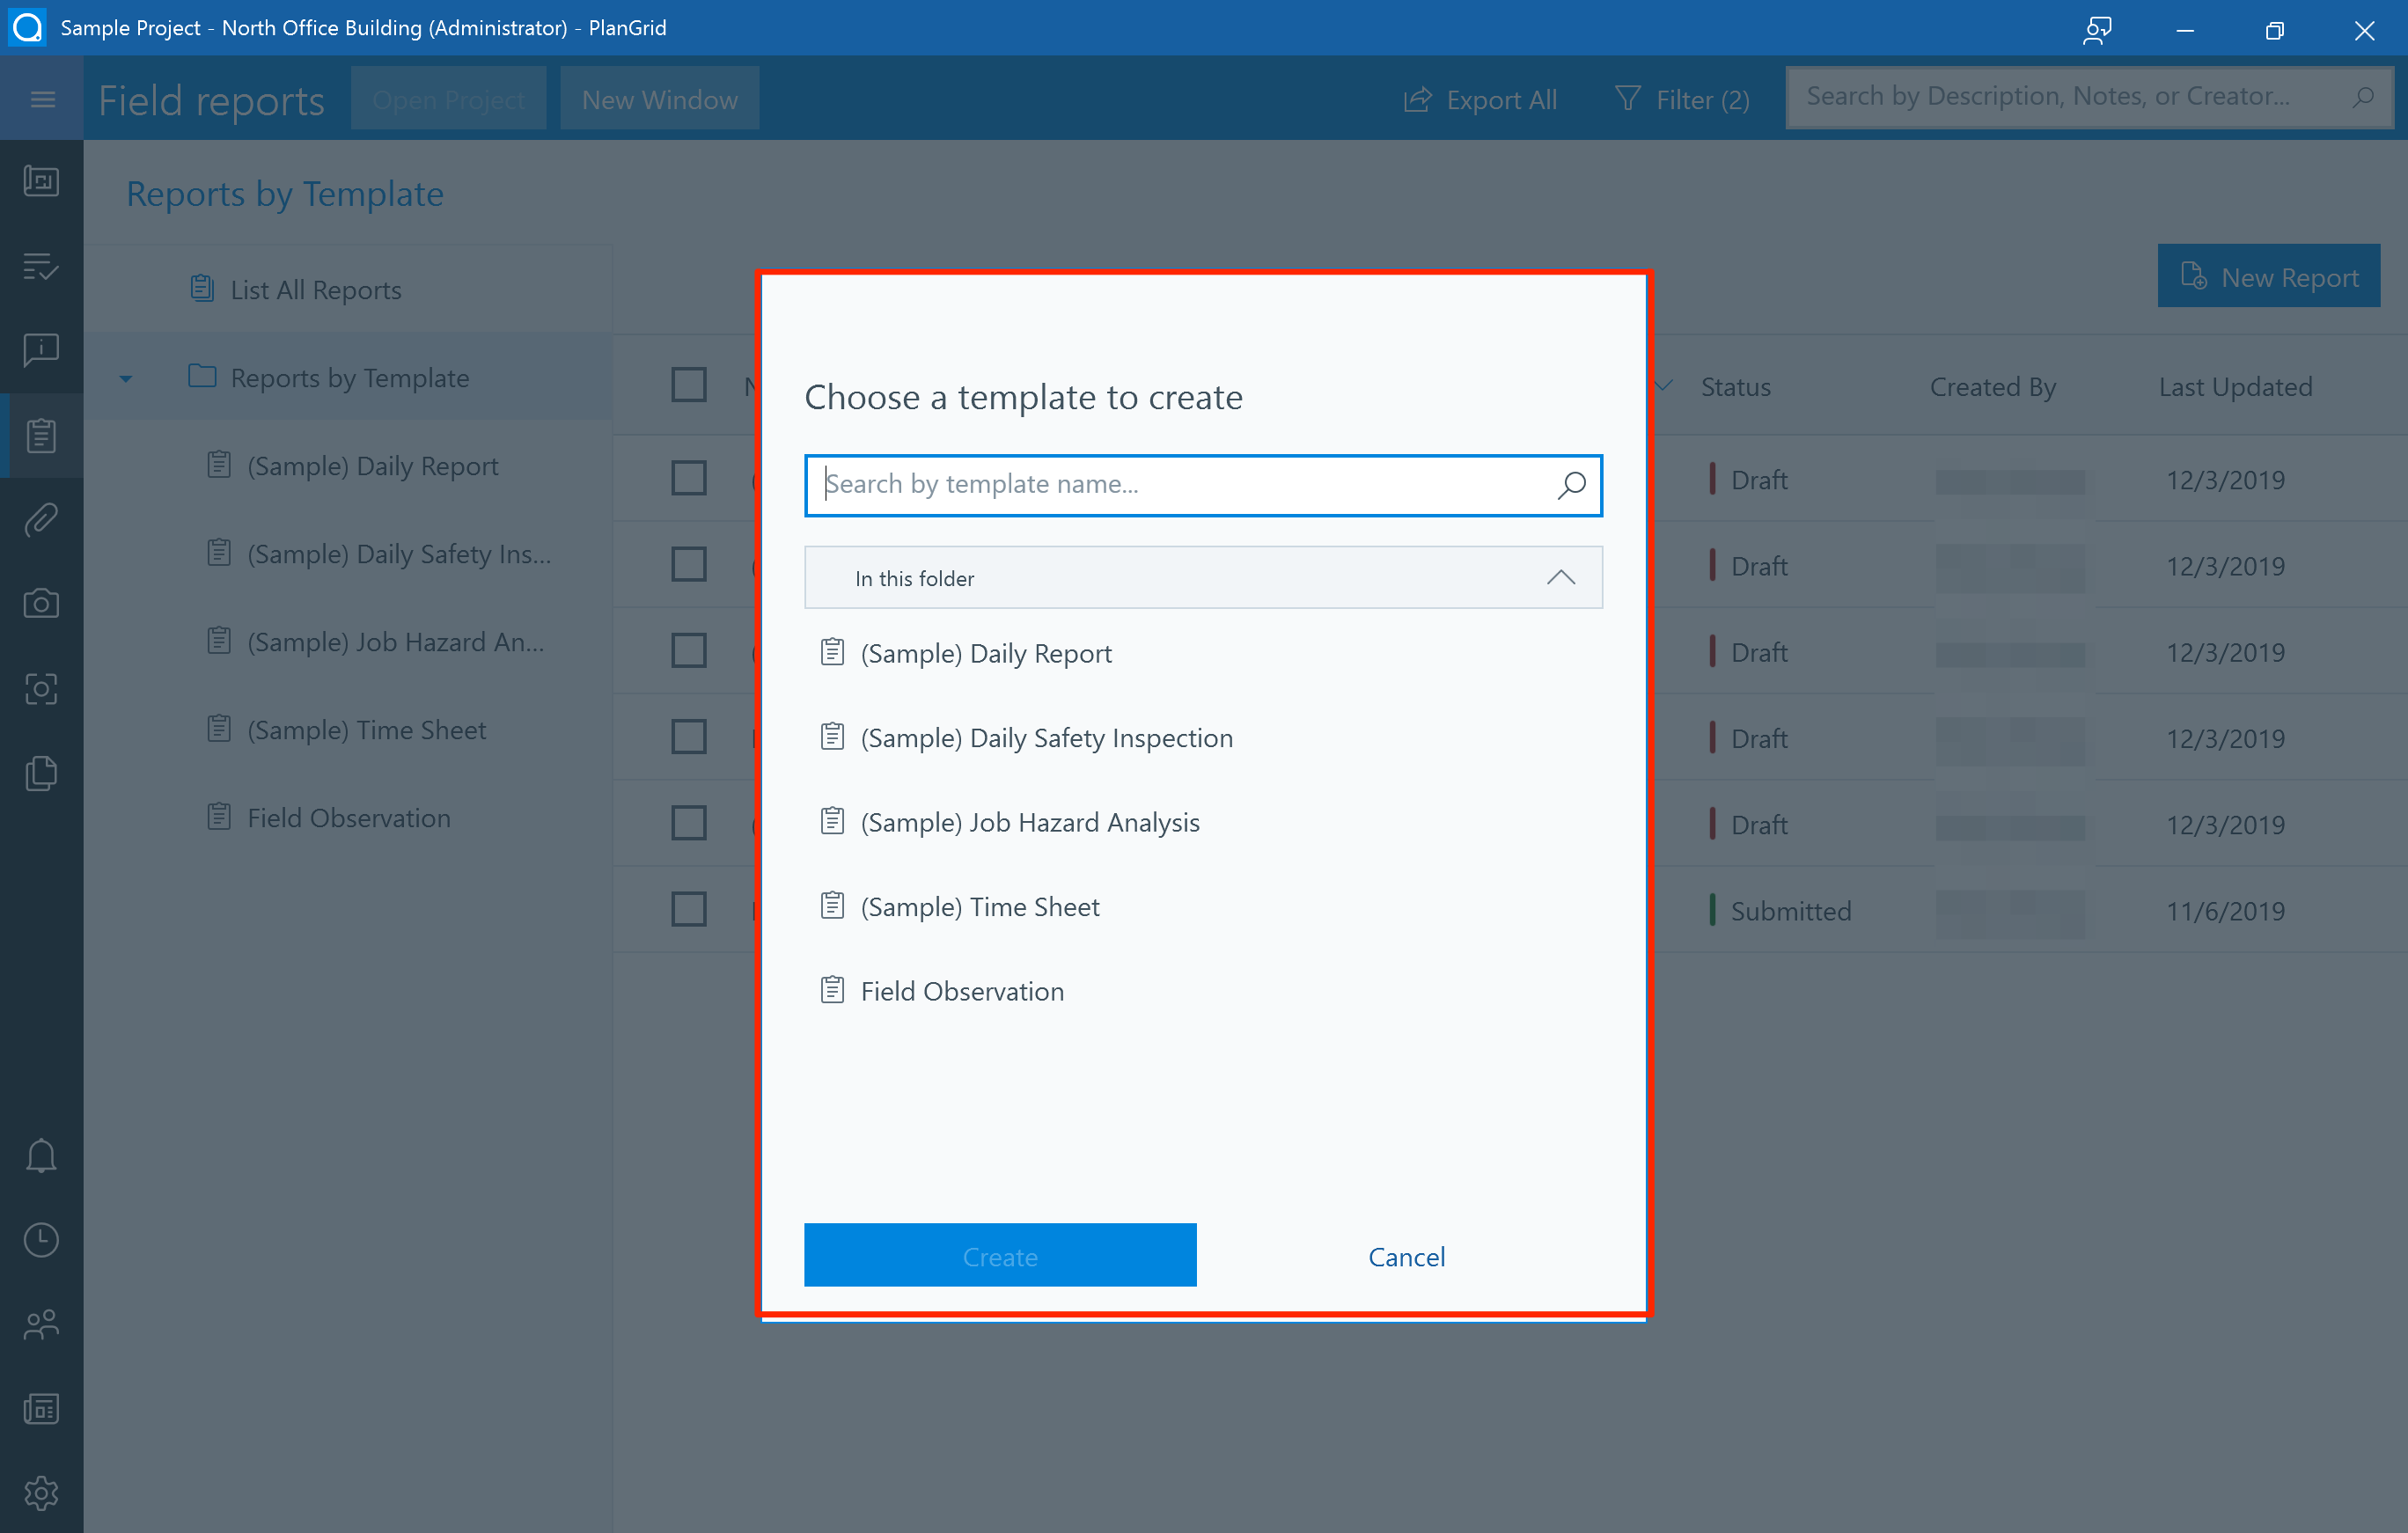Choose (Sample) Job Hazard Analysis template

coord(1203,822)
